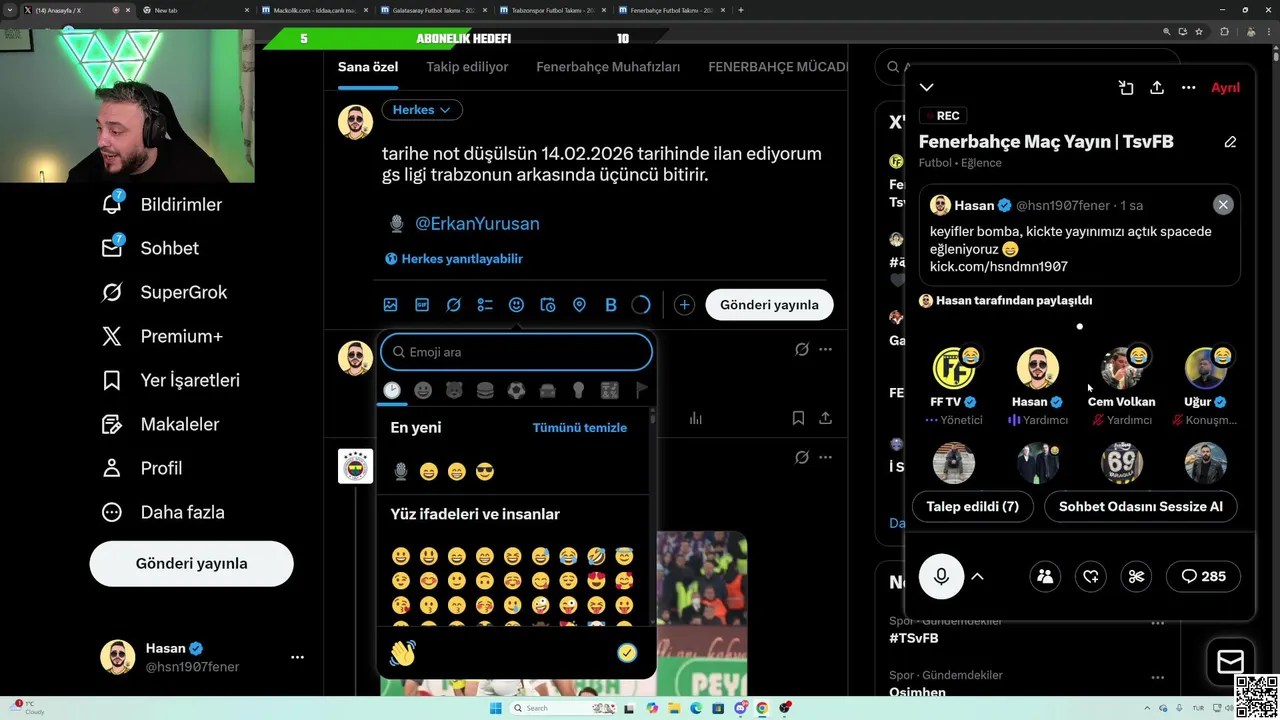1280x720 pixels.
Task: Collapse the Space panel with chevron
Action: [927, 88]
